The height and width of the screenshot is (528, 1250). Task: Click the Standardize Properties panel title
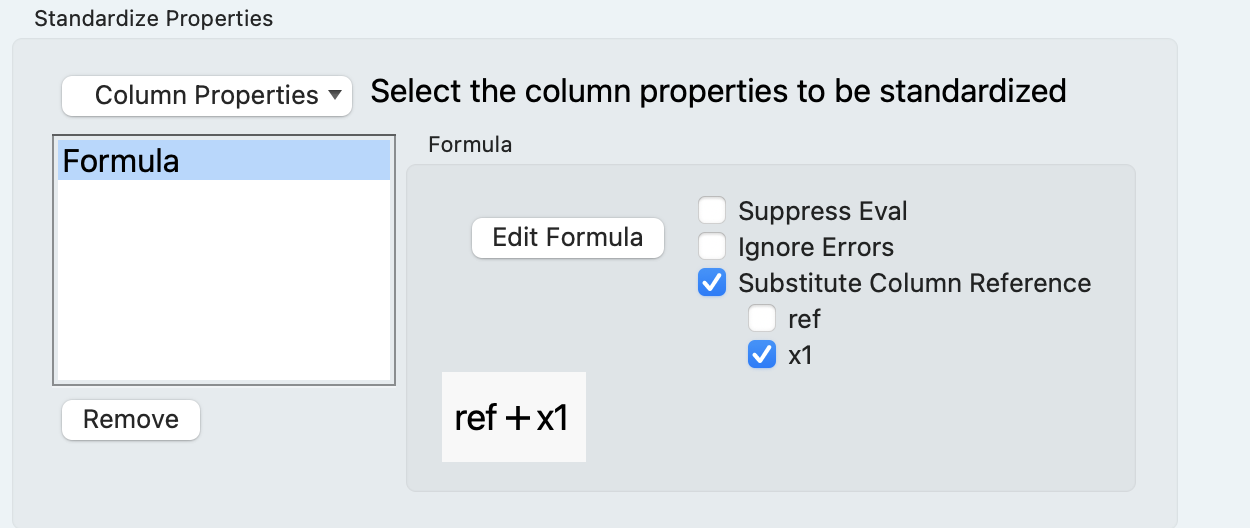153,18
